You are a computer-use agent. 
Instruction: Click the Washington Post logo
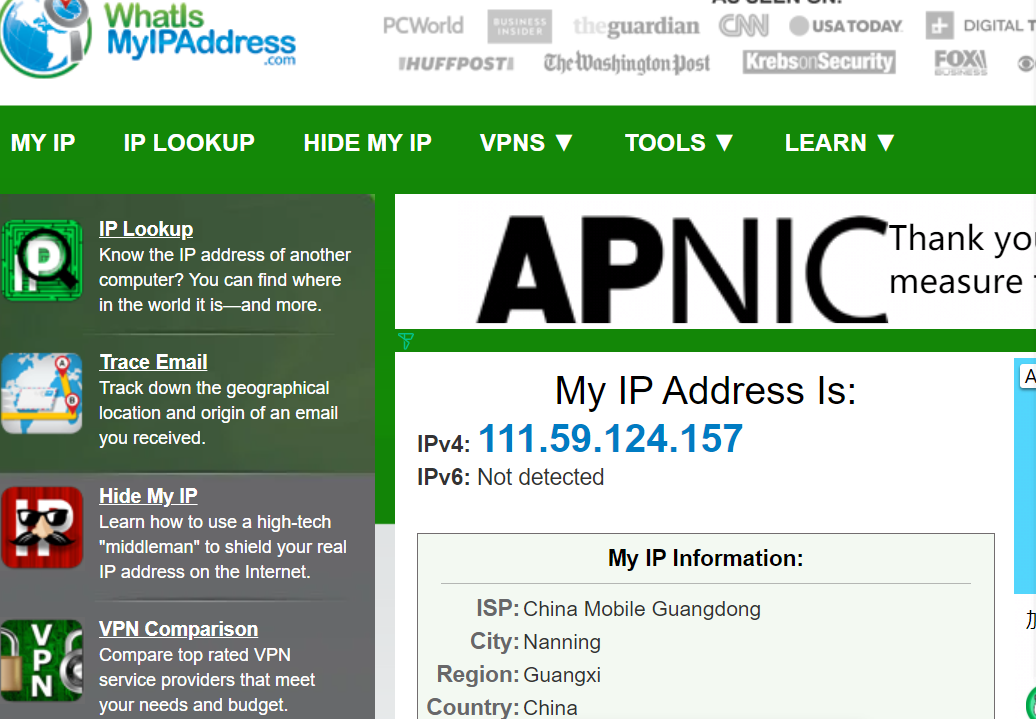click(x=626, y=63)
